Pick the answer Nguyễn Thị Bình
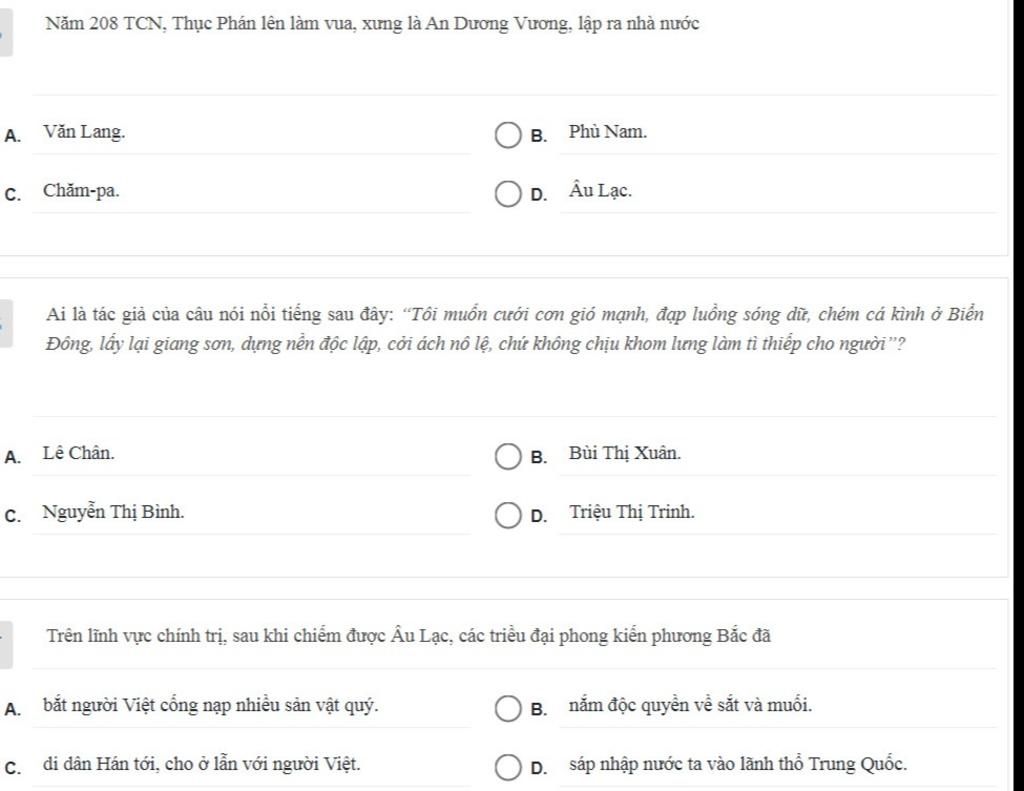Viewport: 1024px width, 791px height. click(114, 512)
